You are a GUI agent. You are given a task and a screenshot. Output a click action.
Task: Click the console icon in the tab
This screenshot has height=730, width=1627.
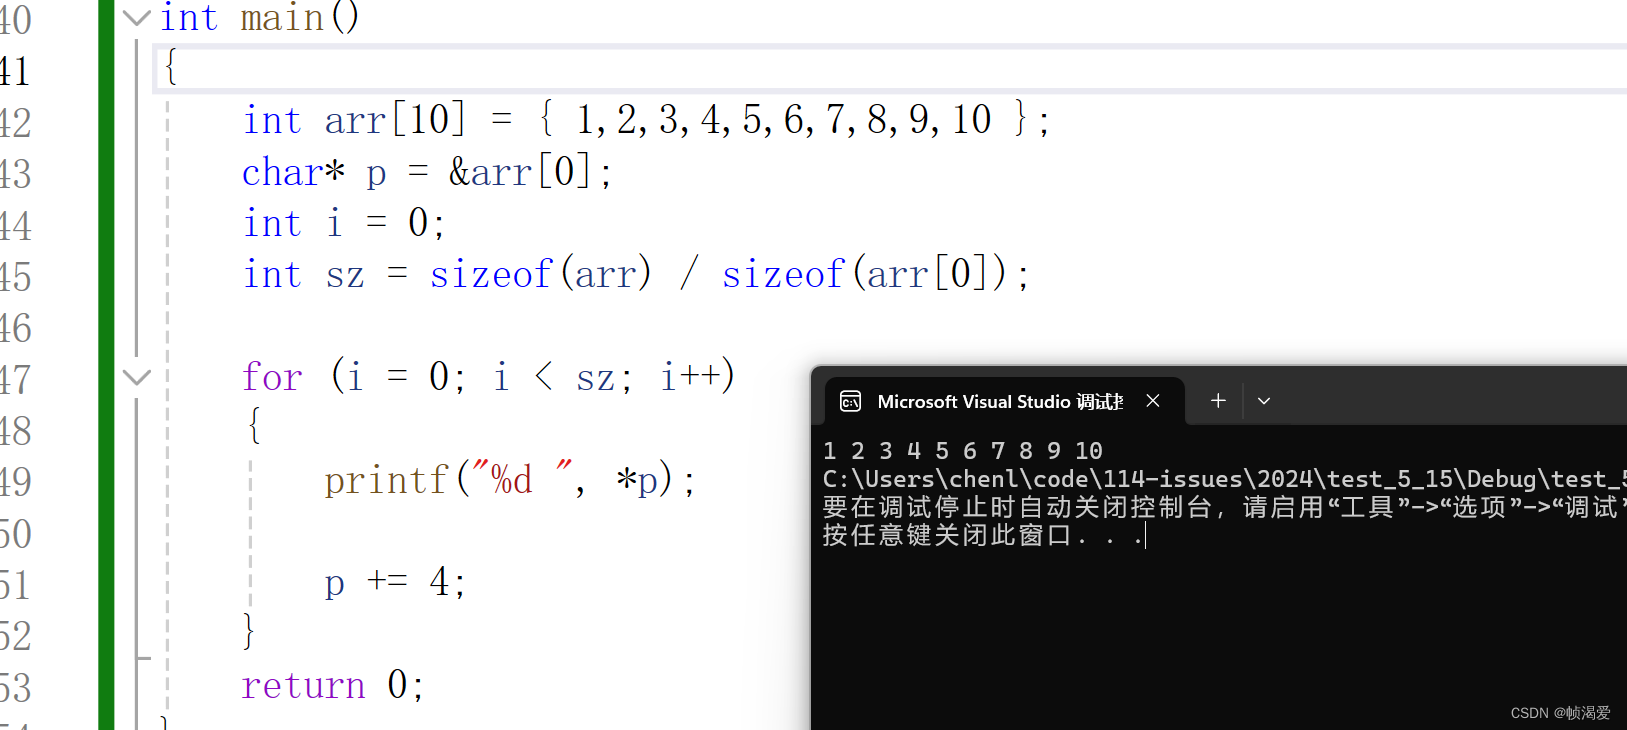click(850, 402)
